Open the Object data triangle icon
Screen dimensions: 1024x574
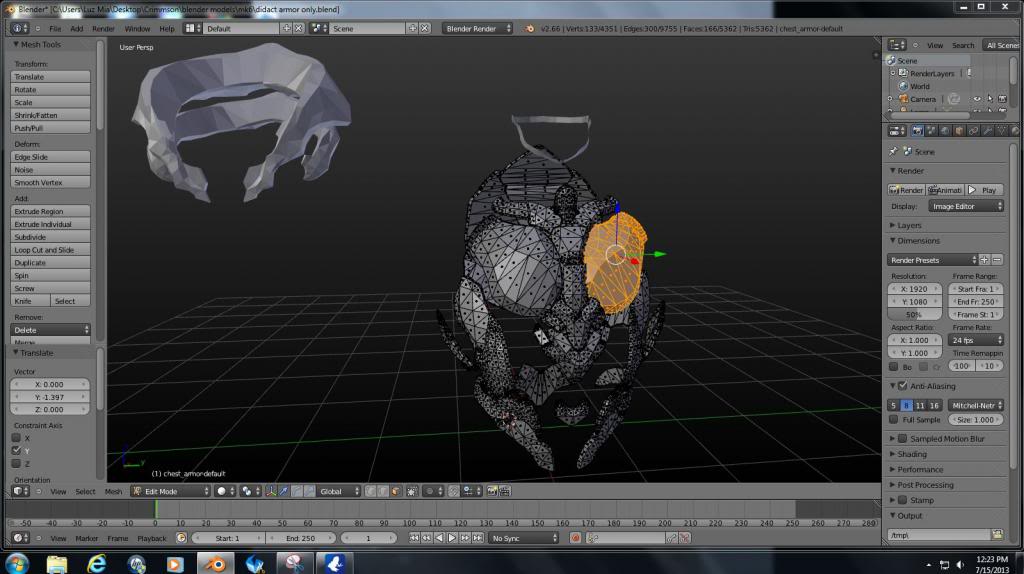[x=1001, y=131]
